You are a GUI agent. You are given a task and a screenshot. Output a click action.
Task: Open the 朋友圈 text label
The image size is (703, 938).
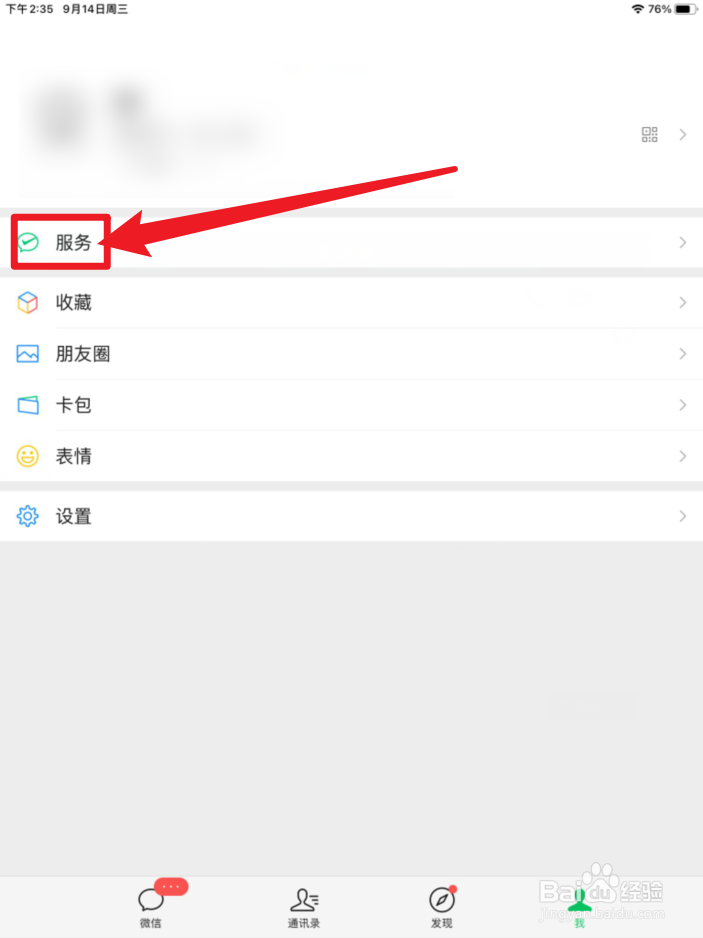pos(83,354)
